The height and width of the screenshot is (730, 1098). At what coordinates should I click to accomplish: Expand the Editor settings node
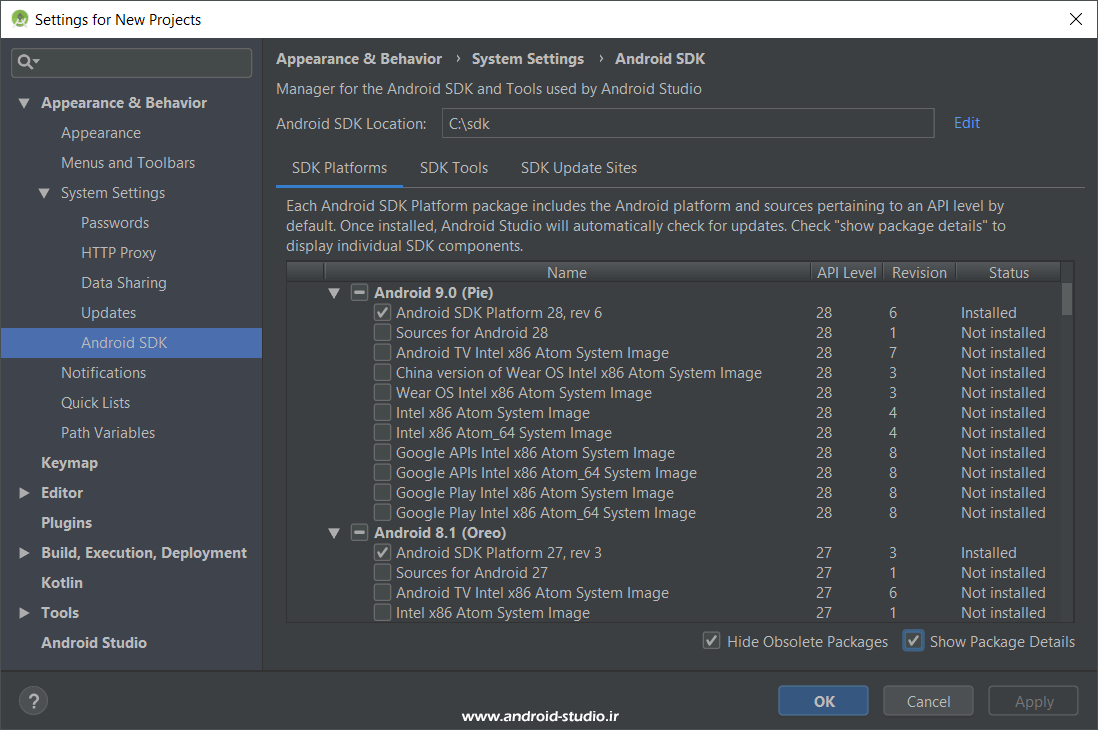24,493
